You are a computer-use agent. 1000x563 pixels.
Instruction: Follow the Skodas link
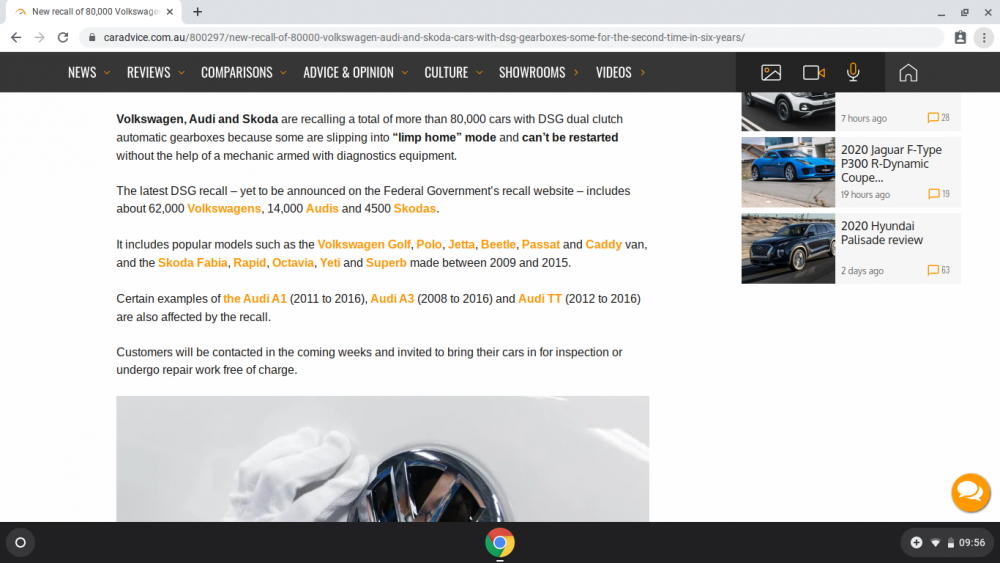pyautogui.click(x=415, y=208)
